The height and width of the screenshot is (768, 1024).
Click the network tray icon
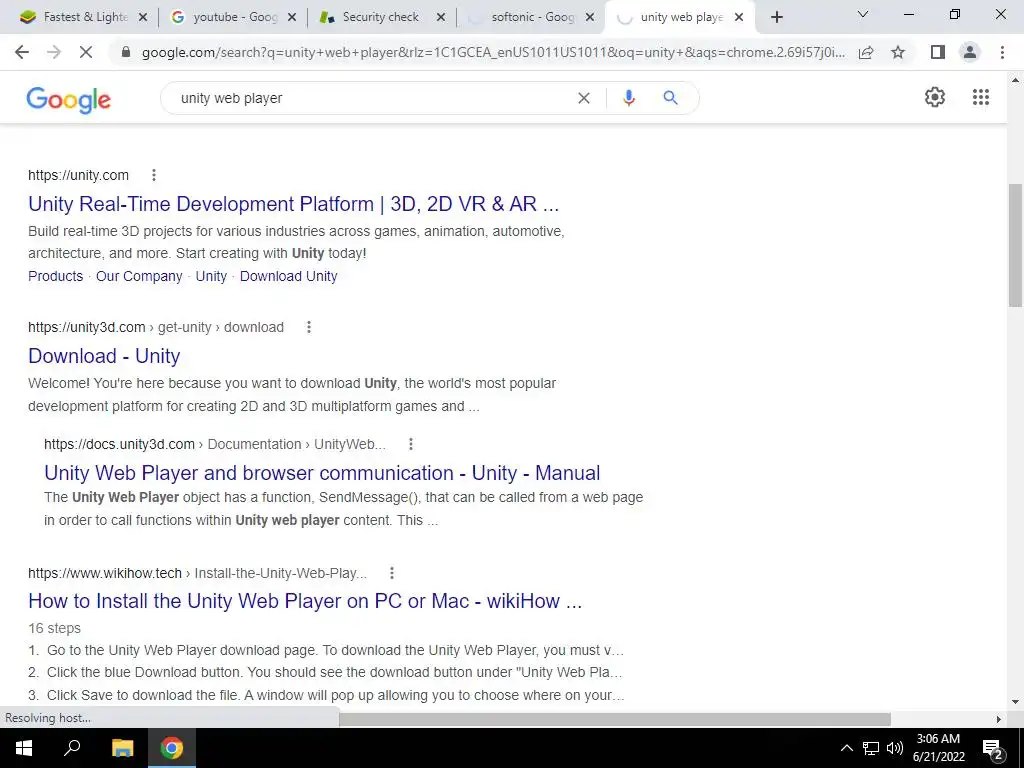pyautogui.click(x=871, y=748)
